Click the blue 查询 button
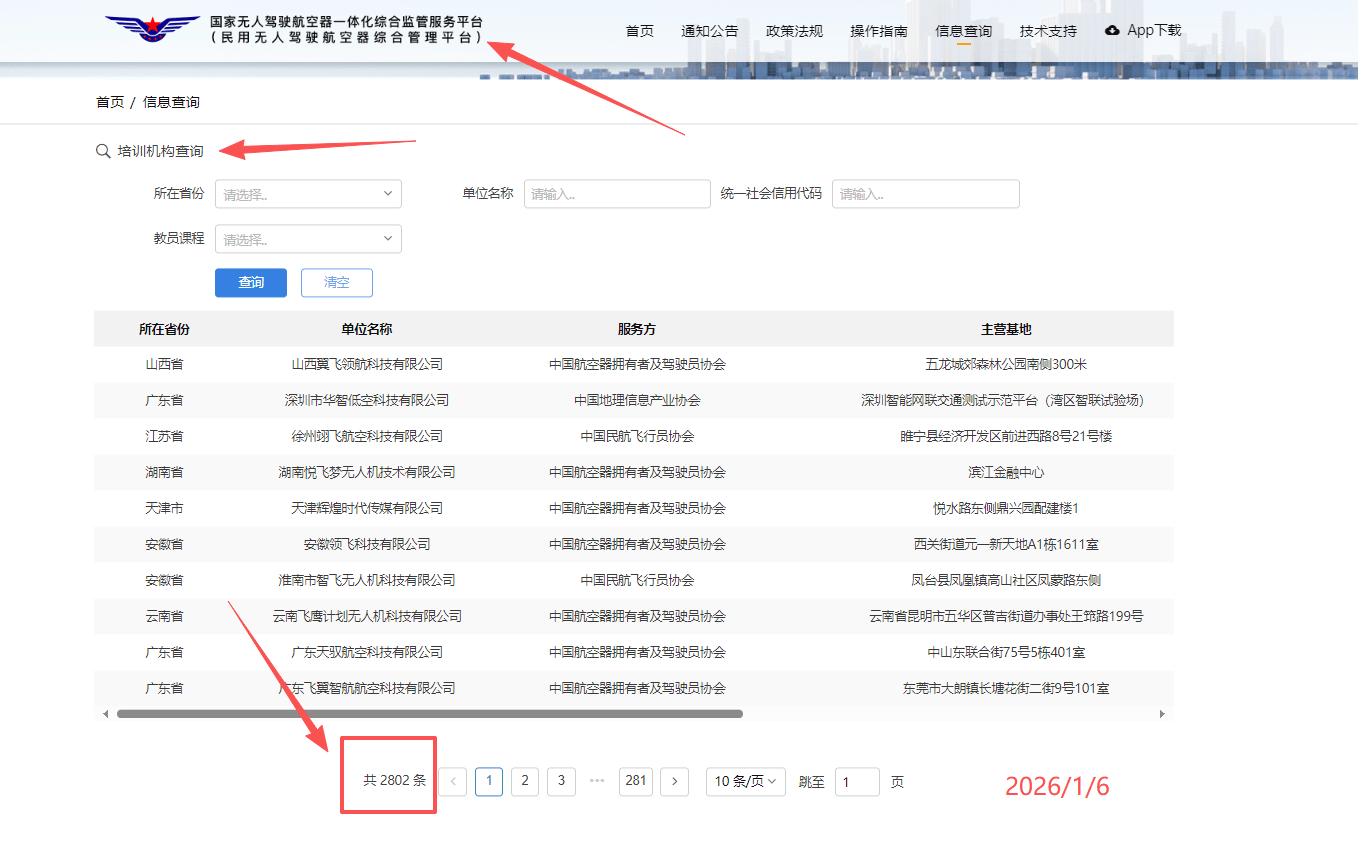The image size is (1358, 841). coord(250,283)
